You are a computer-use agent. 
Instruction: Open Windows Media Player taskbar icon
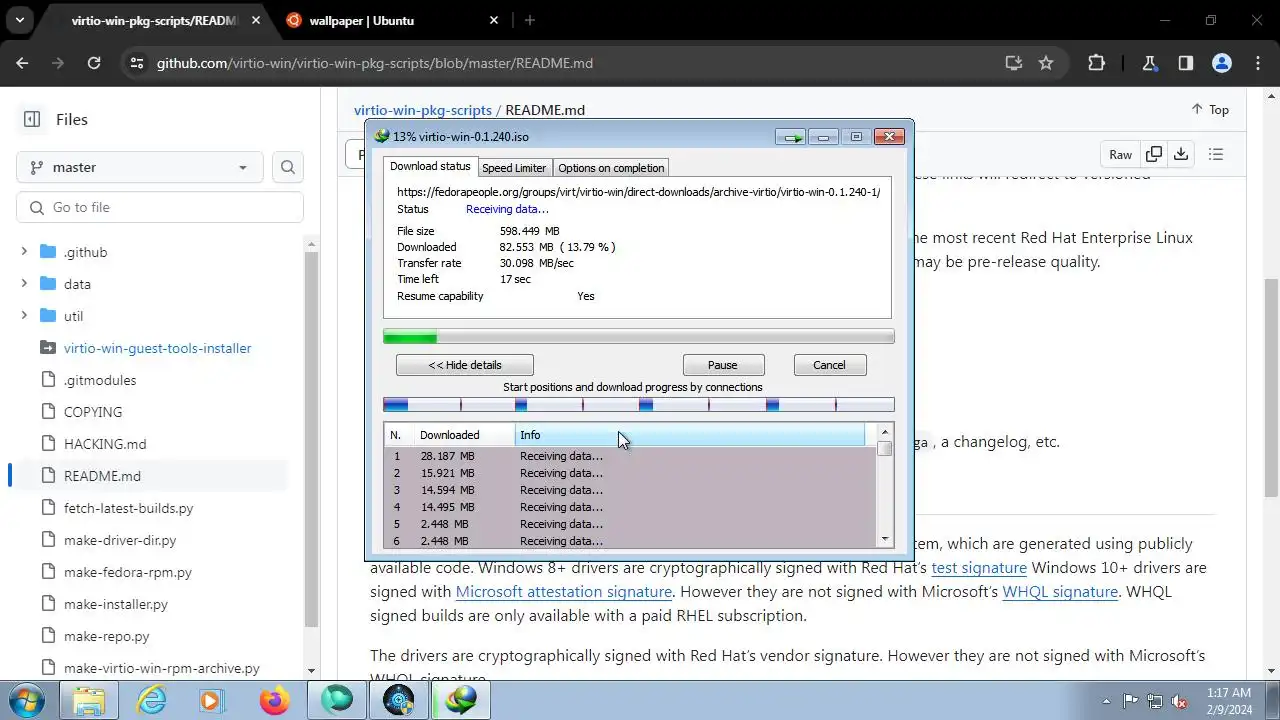(x=212, y=701)
